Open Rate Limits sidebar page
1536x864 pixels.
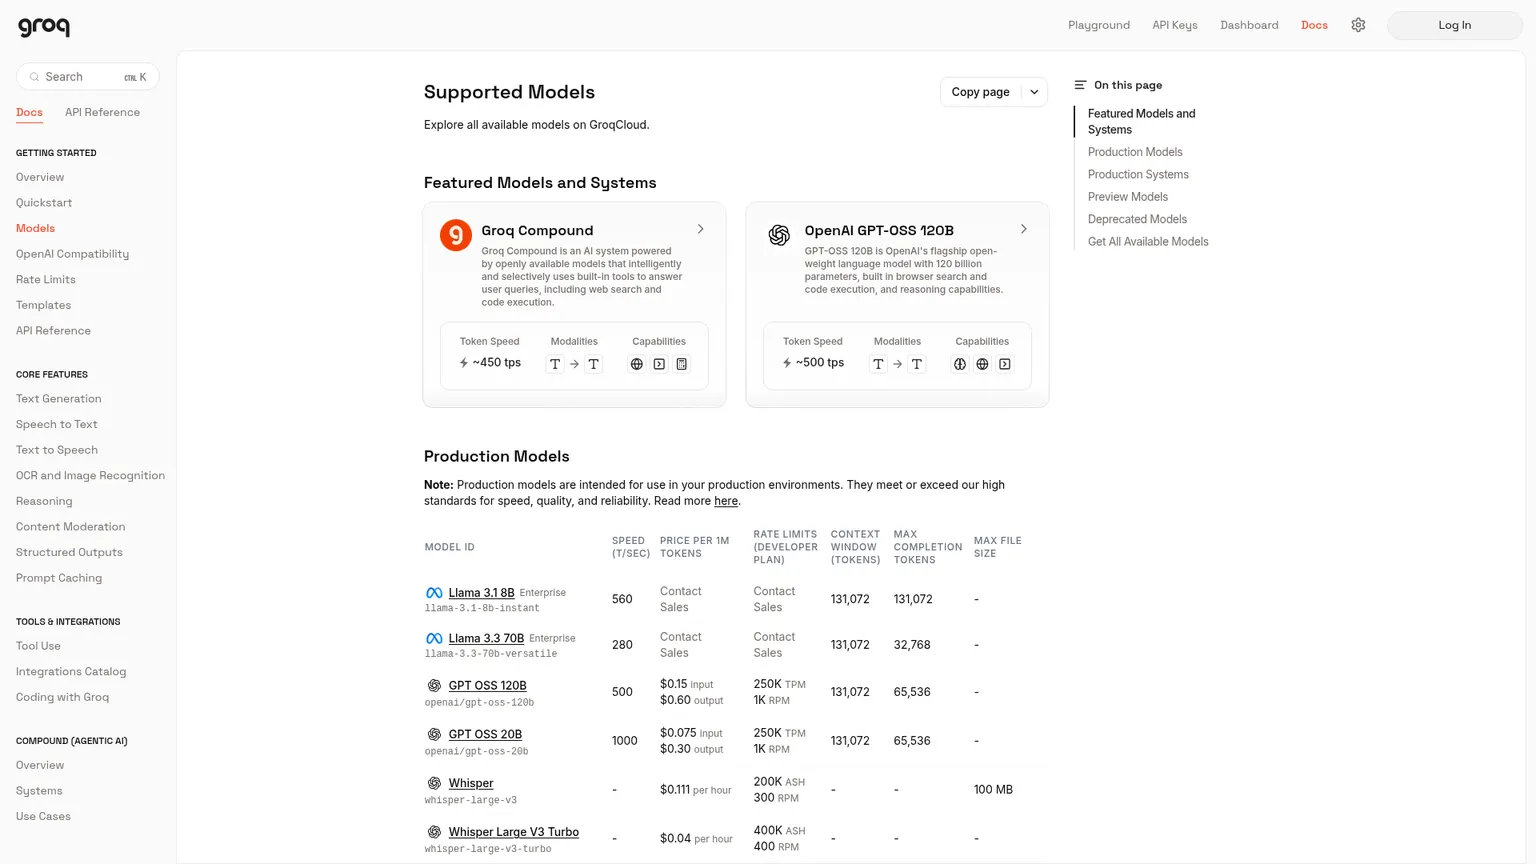click(46, 280)
